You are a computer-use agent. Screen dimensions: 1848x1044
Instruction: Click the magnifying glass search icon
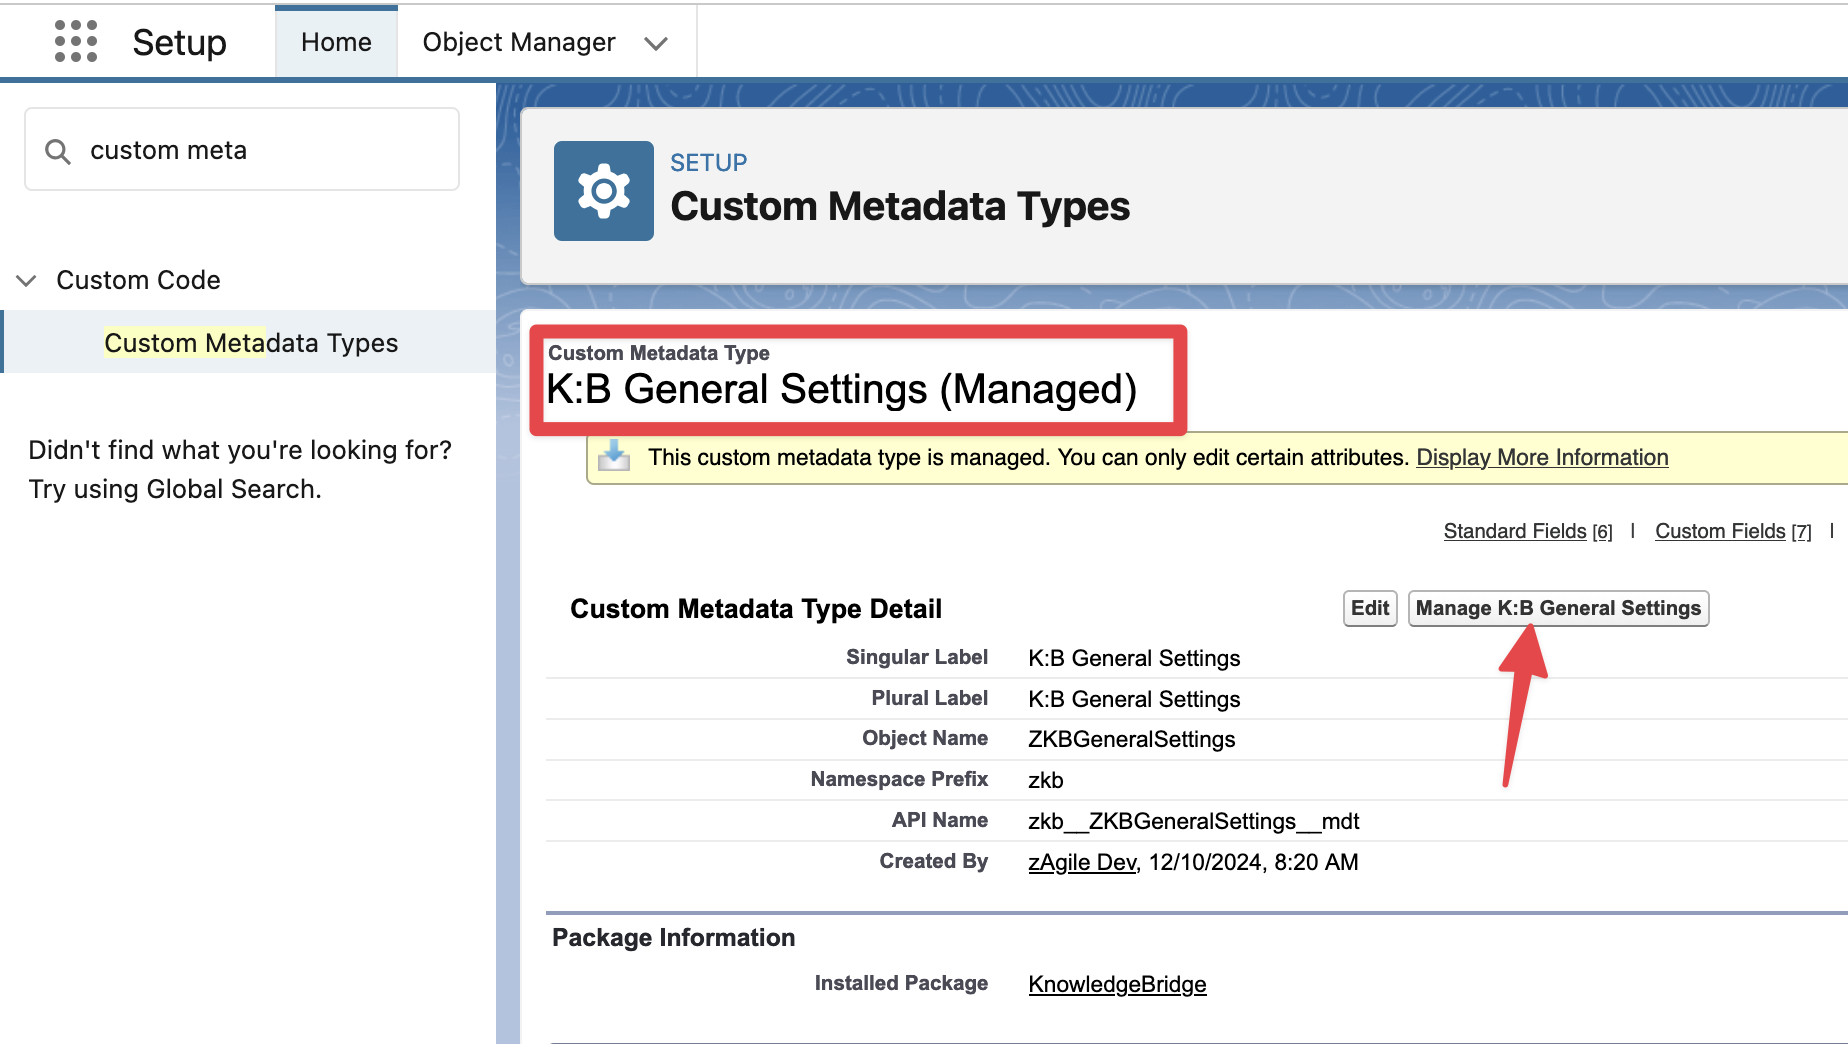58,151
